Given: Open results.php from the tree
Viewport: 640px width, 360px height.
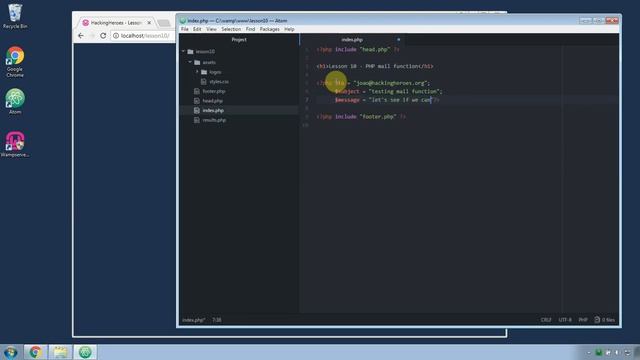Looking at the screenshot, I should point(214,120).
